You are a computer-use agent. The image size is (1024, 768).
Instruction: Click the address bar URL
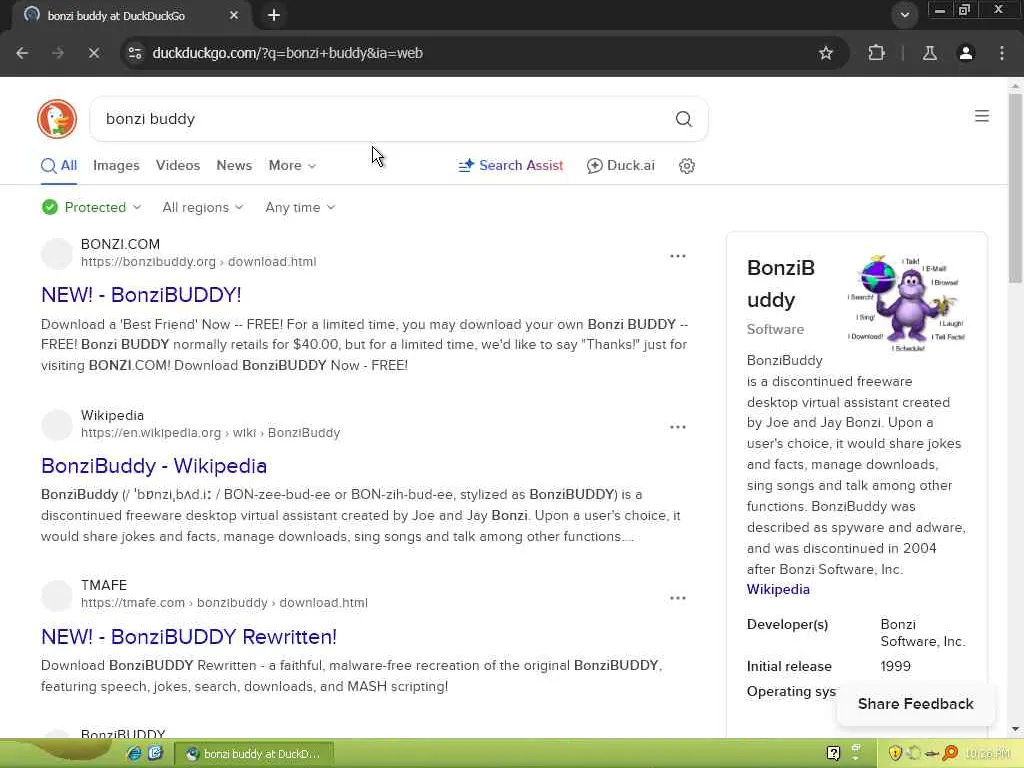287,53
